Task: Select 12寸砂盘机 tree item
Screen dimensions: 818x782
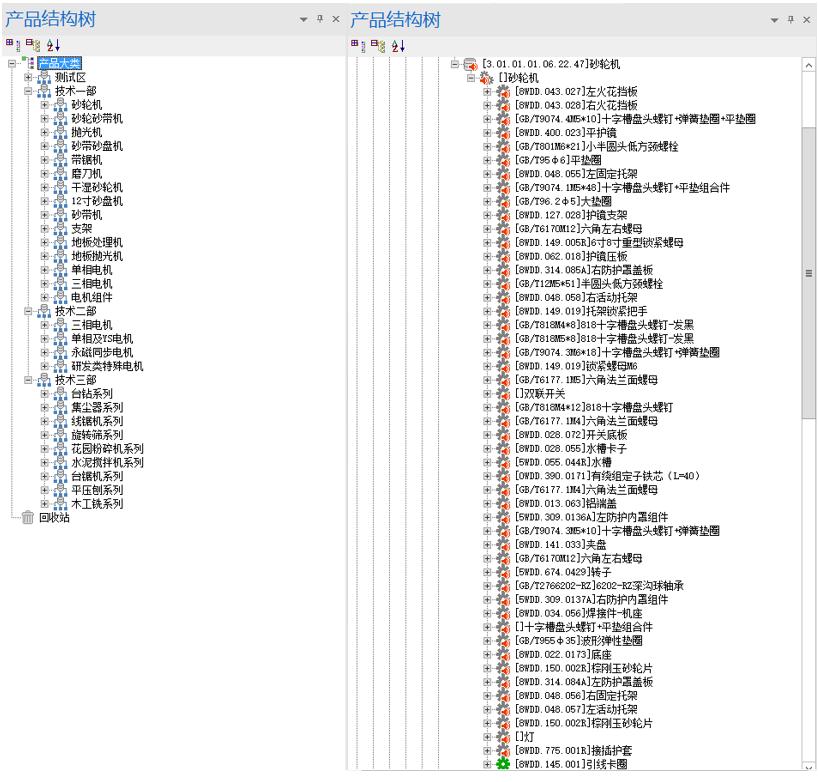Action: (x=97, y=201)
